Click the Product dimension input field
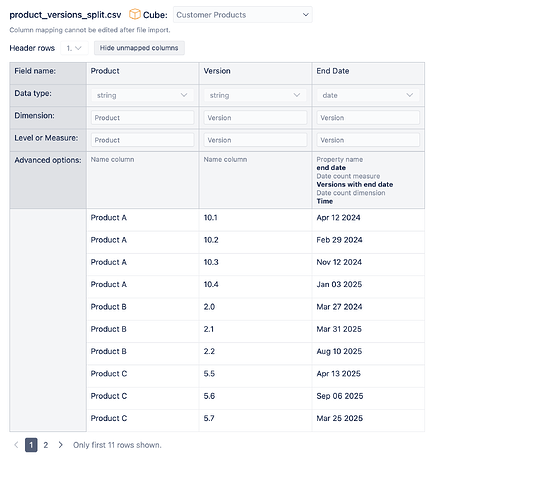Image resolution: width=548 pixels, height=499 pixels. 143,118
